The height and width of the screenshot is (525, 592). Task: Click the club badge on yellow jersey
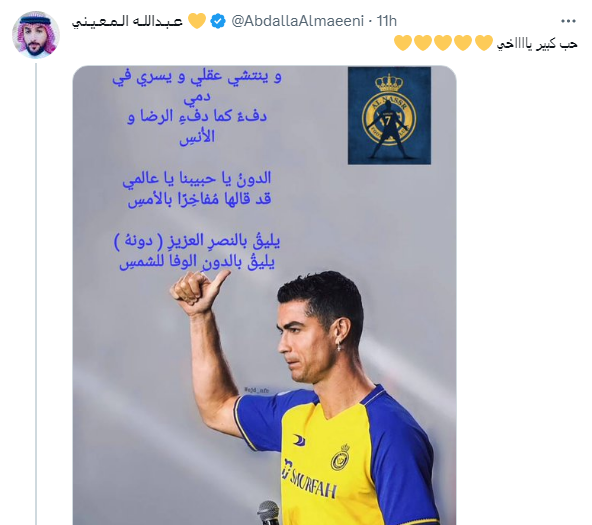click(x=341, y=457)
